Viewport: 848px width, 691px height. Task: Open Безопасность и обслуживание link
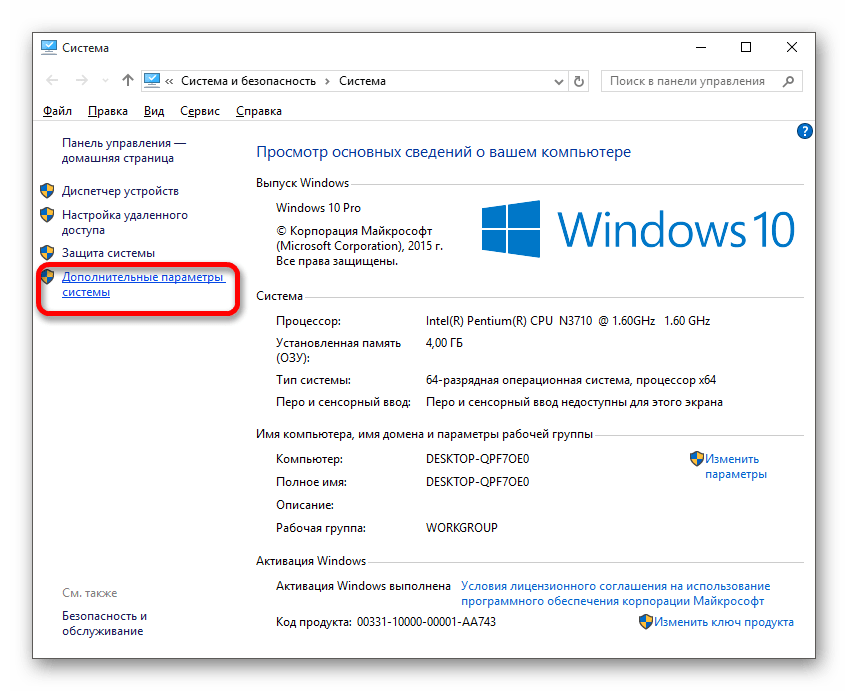pyautogui.click(x=104, y=623)
